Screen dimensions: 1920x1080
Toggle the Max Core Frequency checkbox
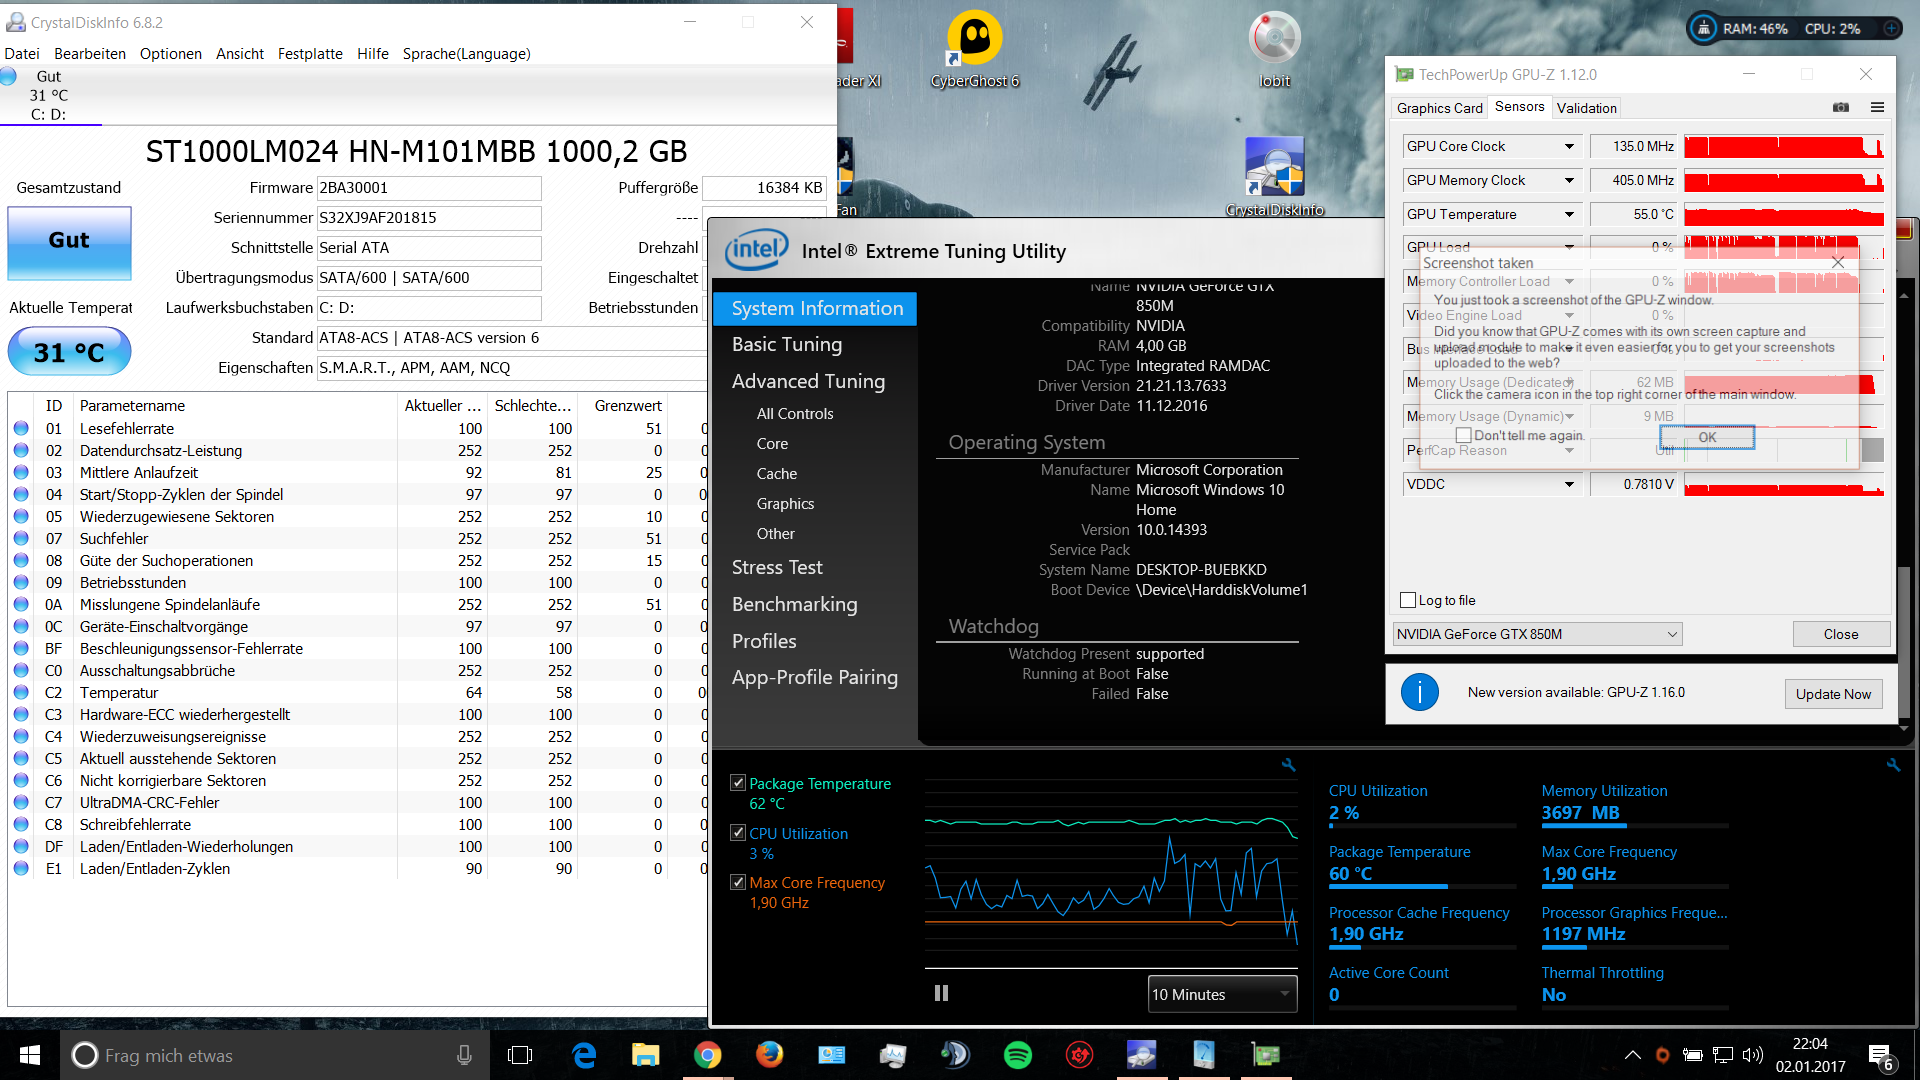pos(738,882)
